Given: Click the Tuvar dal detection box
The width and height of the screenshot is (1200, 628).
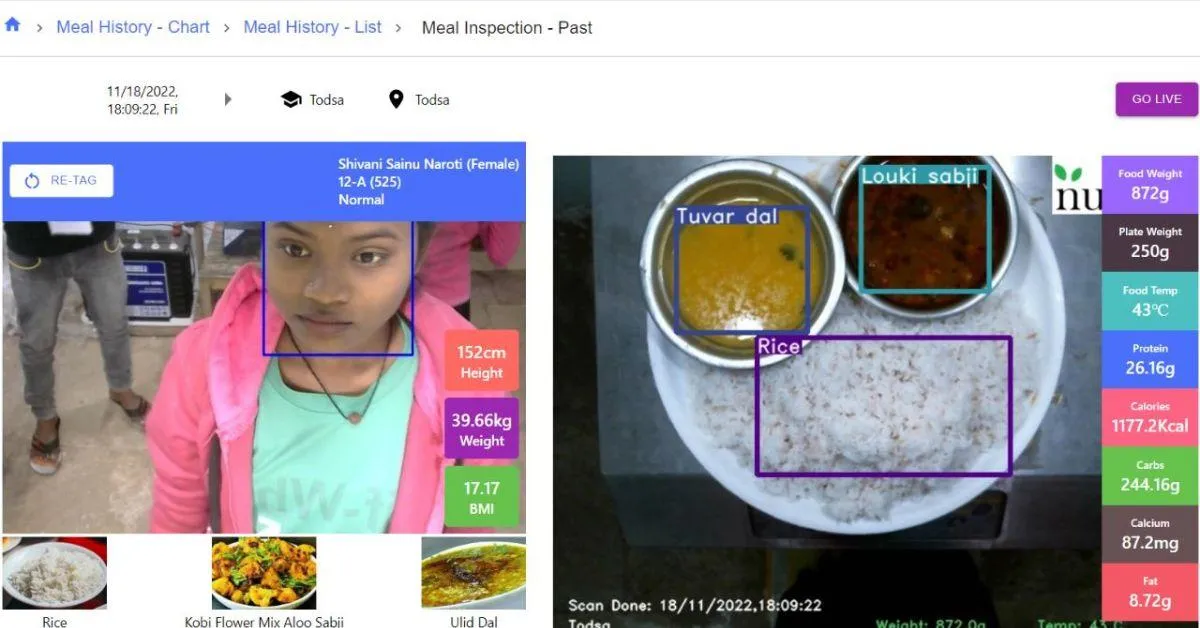Looking at the screenshot, I should [741, 270].
